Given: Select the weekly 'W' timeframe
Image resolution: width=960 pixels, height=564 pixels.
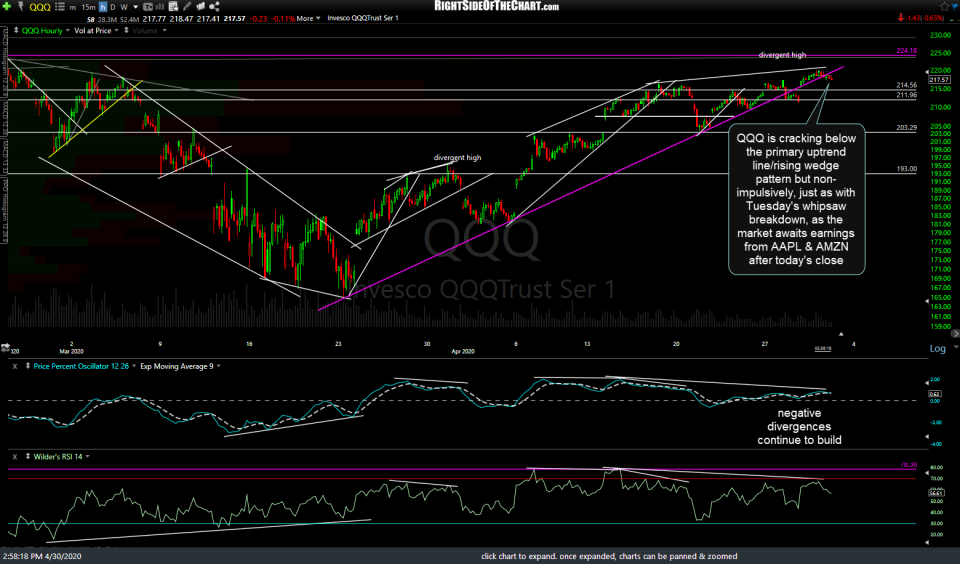Looking at the screenshot, I should pos(124,7).
